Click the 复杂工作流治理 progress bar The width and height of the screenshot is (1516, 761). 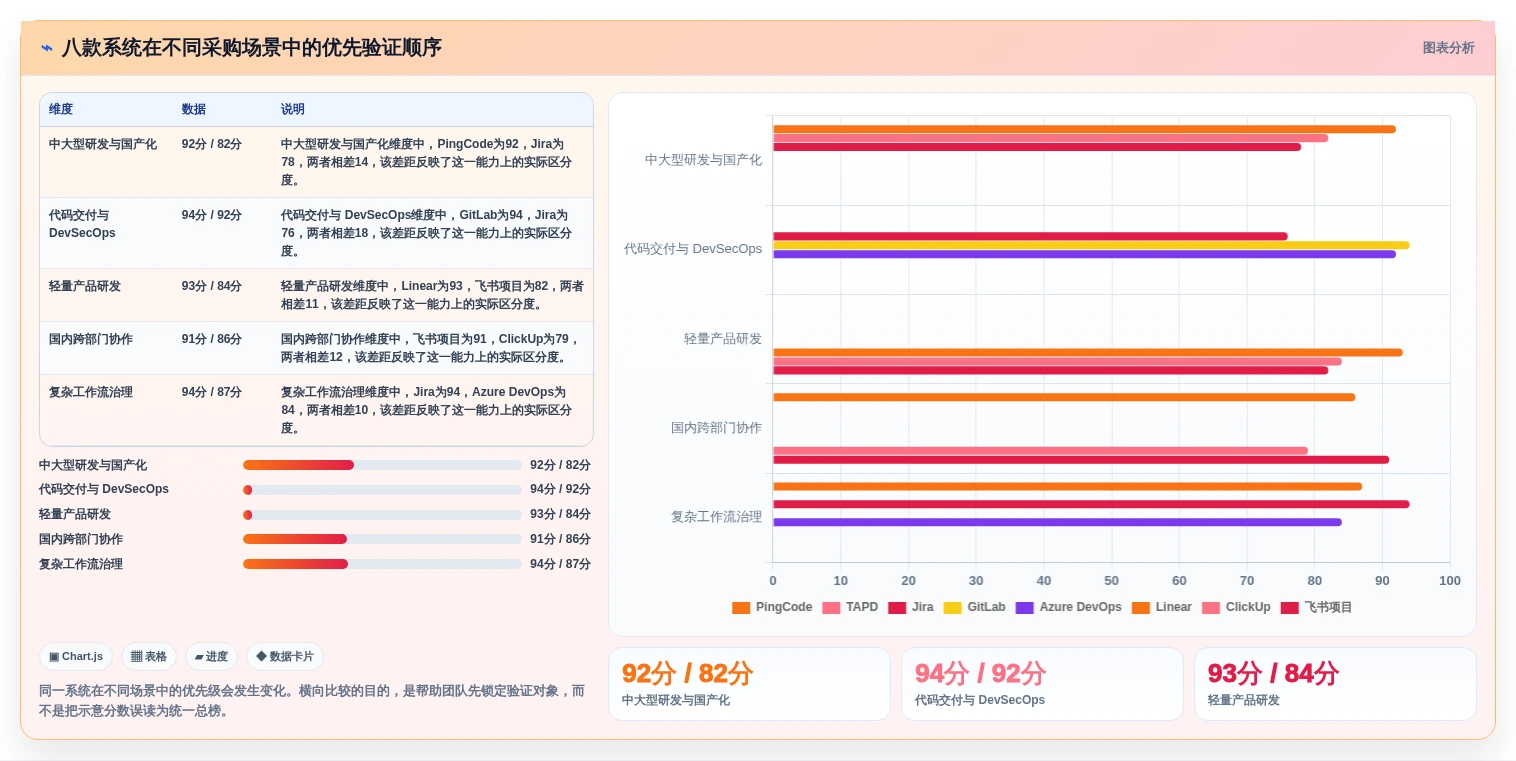point(382,564)
